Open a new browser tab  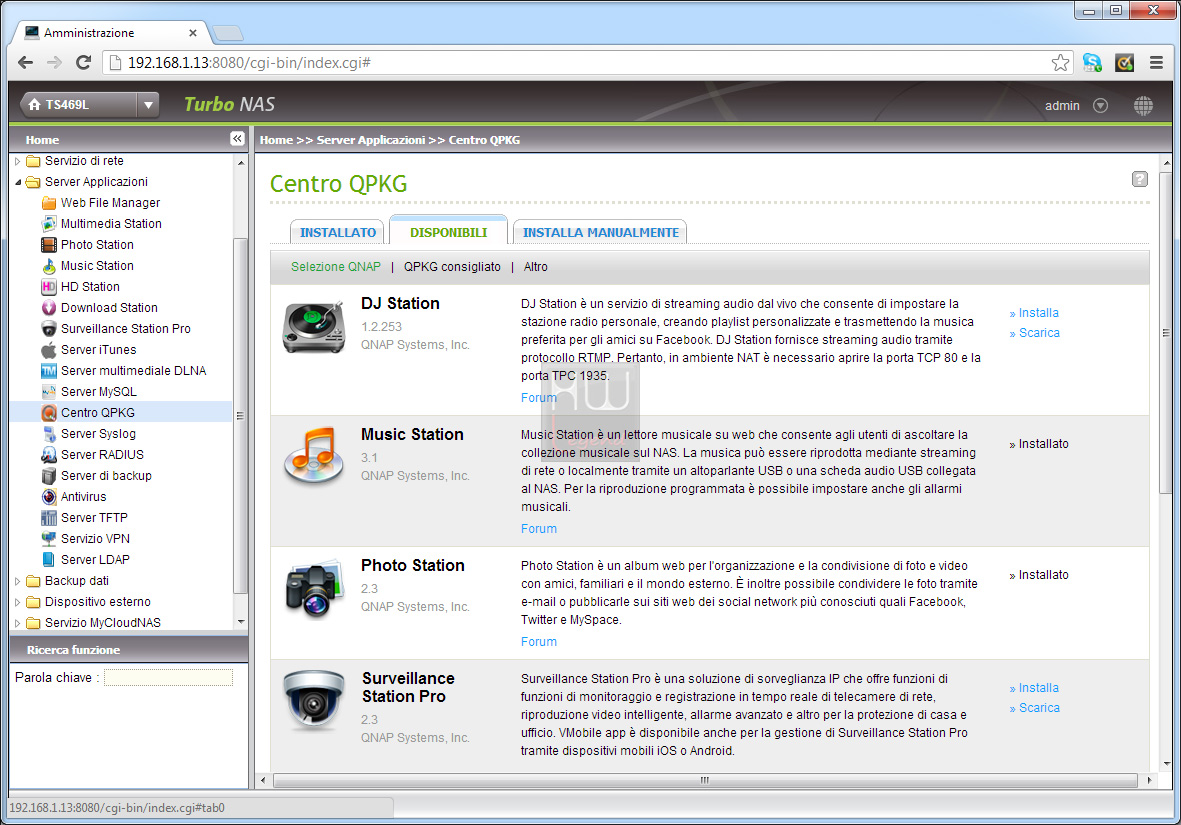(227, 33)
